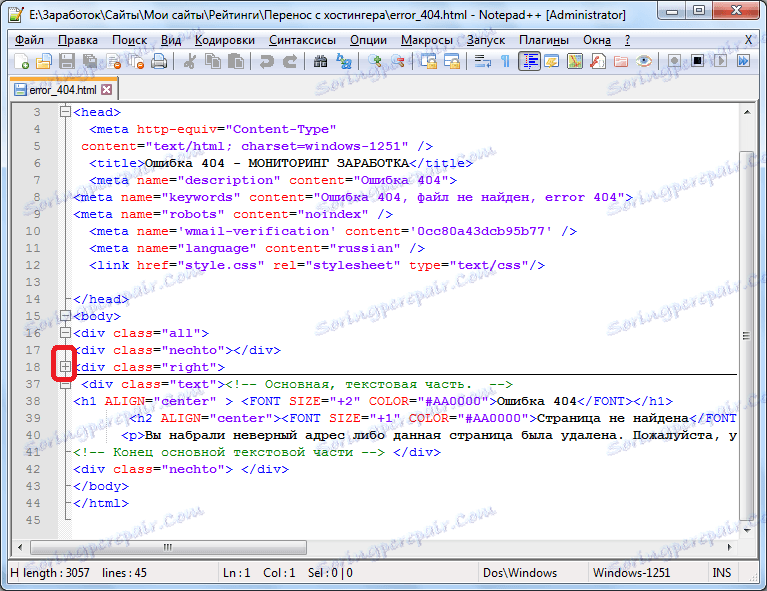Open Folder as Workspace icon
The image size is (767, 591).
(x=621, y=62)
